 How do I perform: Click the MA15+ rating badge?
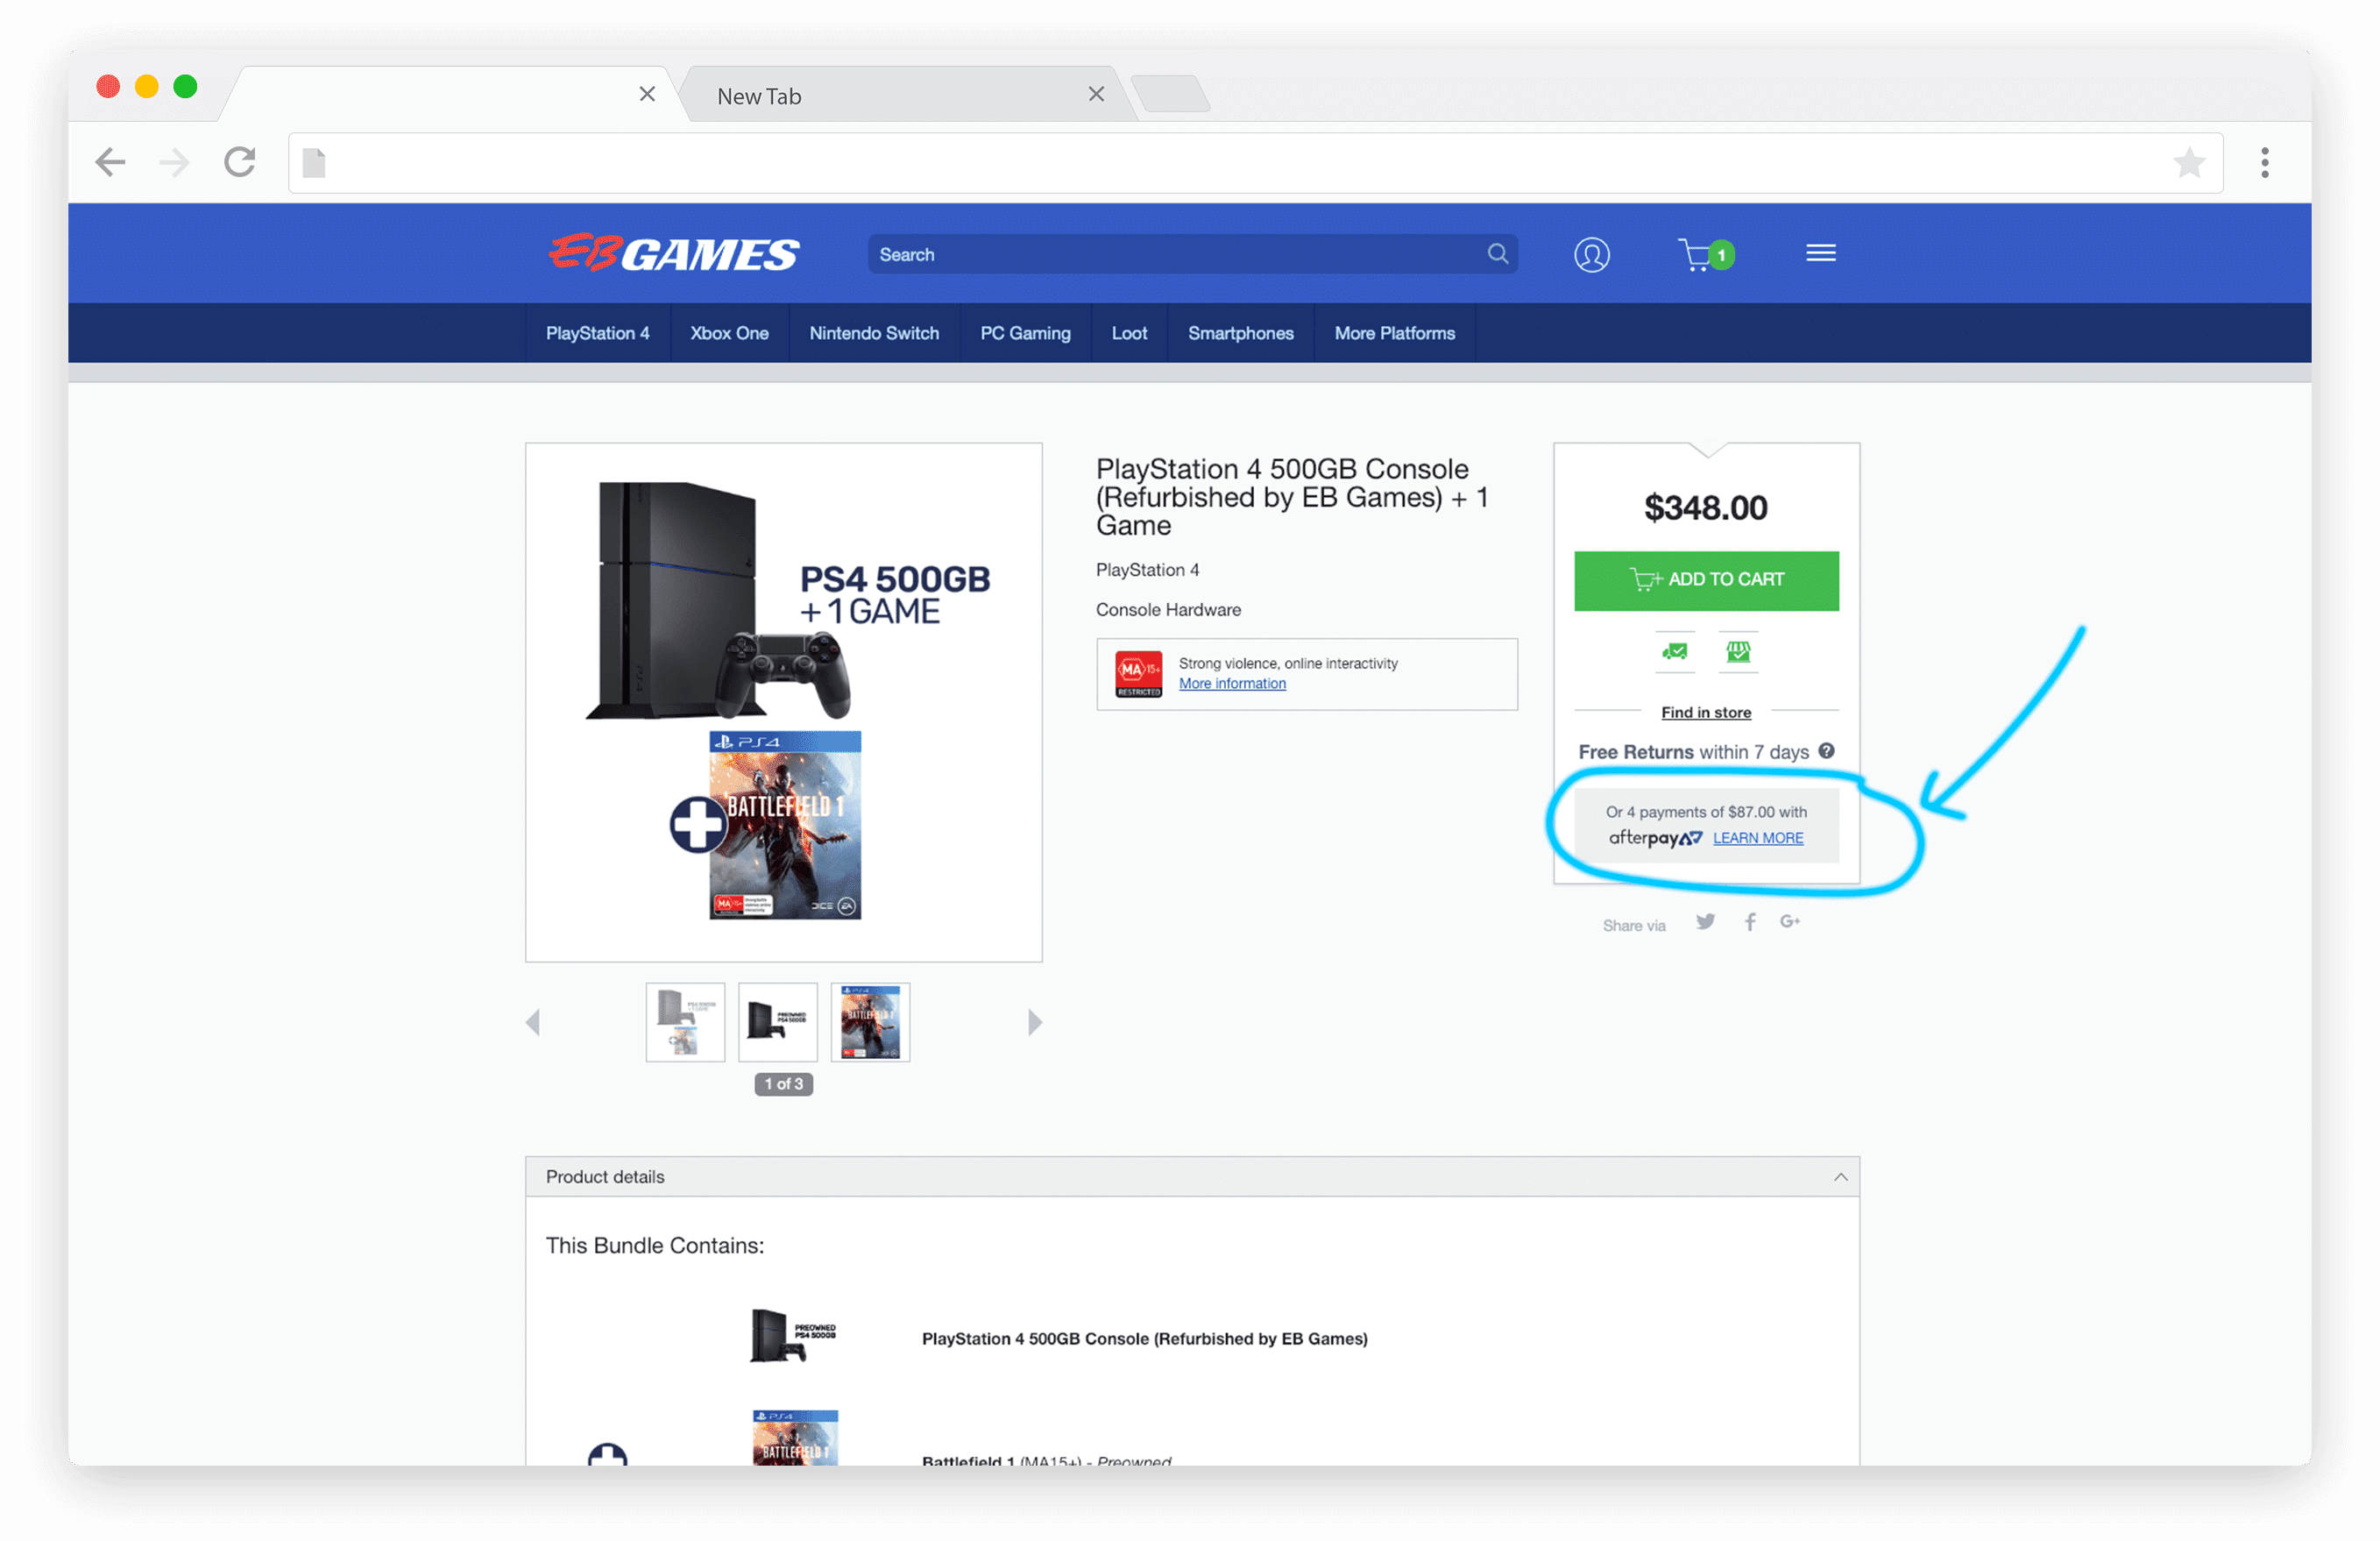click(x=1139, y=675)
